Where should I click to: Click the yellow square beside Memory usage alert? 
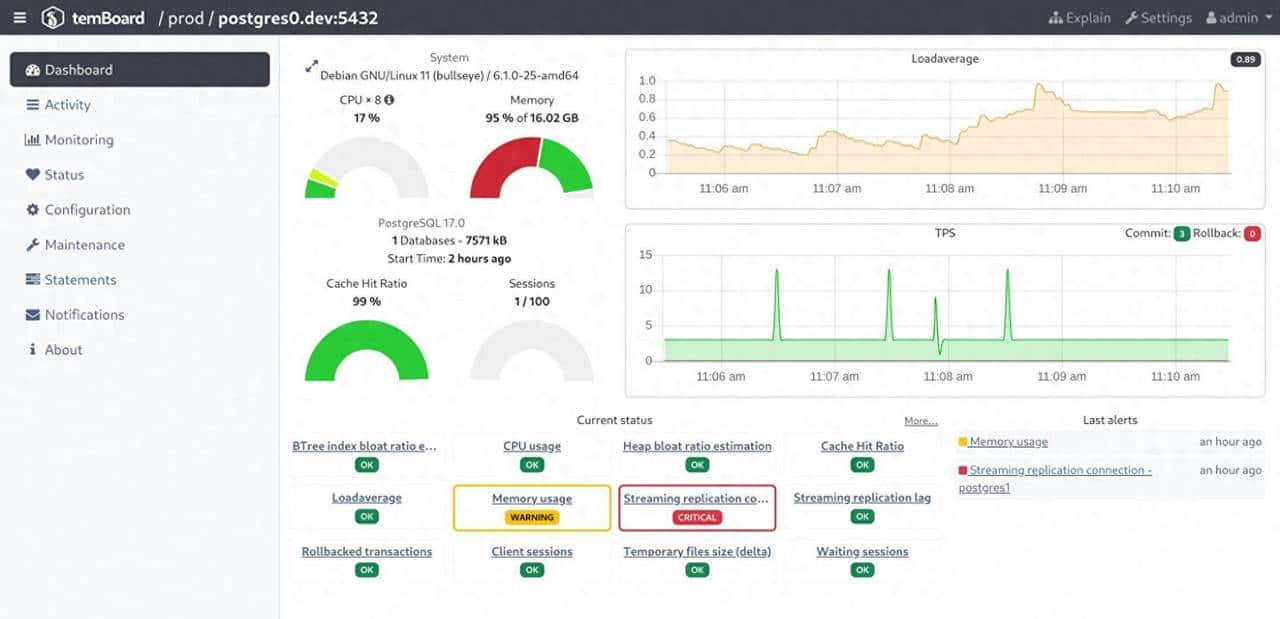(x=963, y=442)
